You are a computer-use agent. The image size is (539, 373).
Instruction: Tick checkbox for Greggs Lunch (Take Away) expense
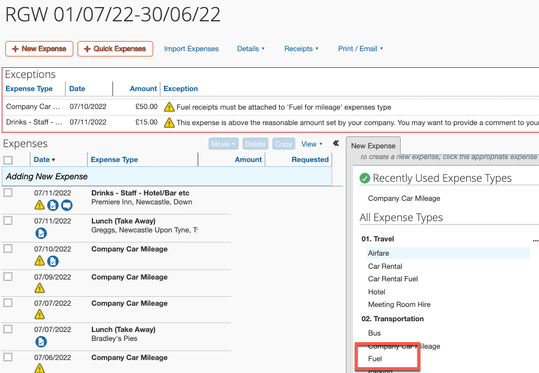pyautogui.click(x=8, y=220)
